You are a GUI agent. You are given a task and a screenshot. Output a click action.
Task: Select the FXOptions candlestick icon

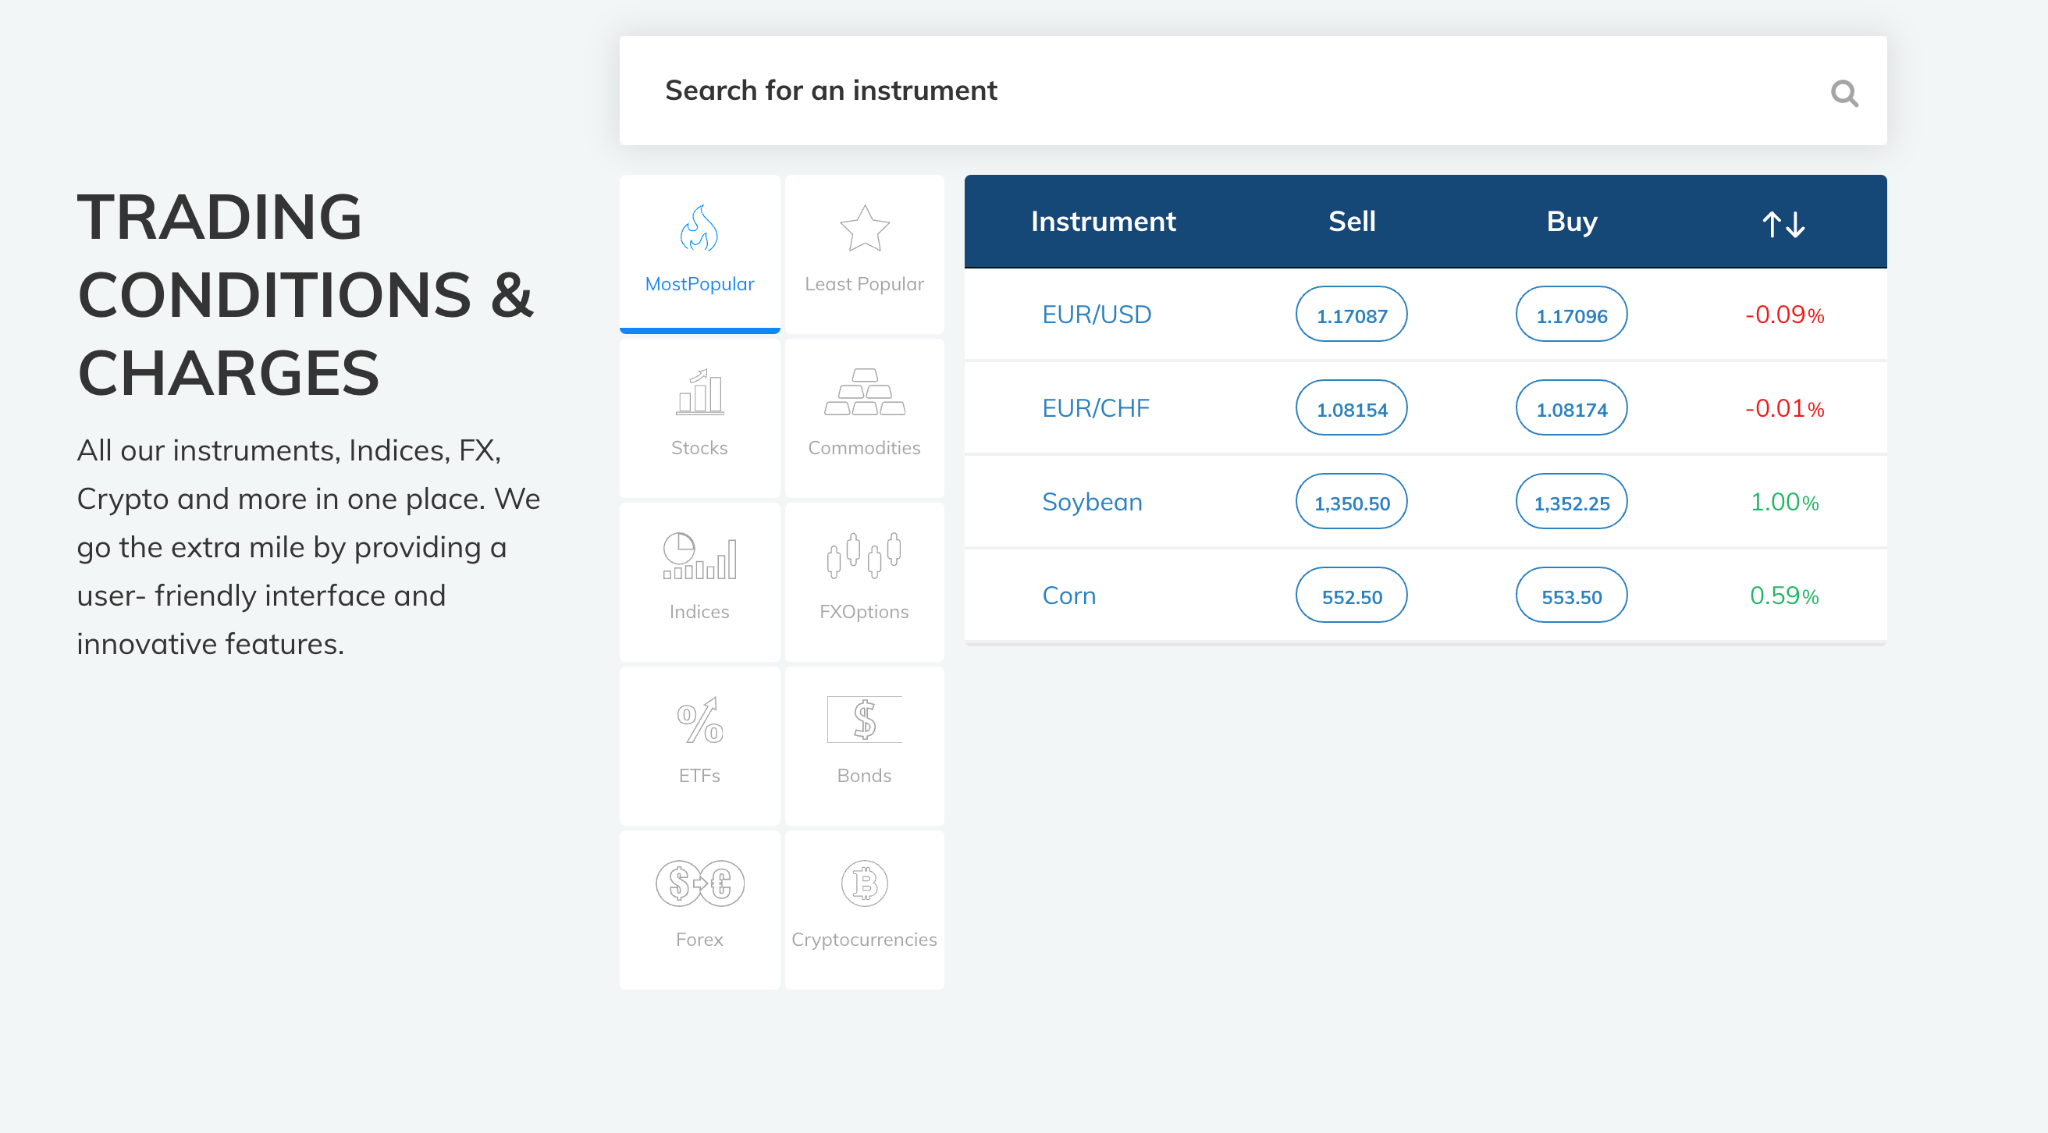(x=864, y=556)
